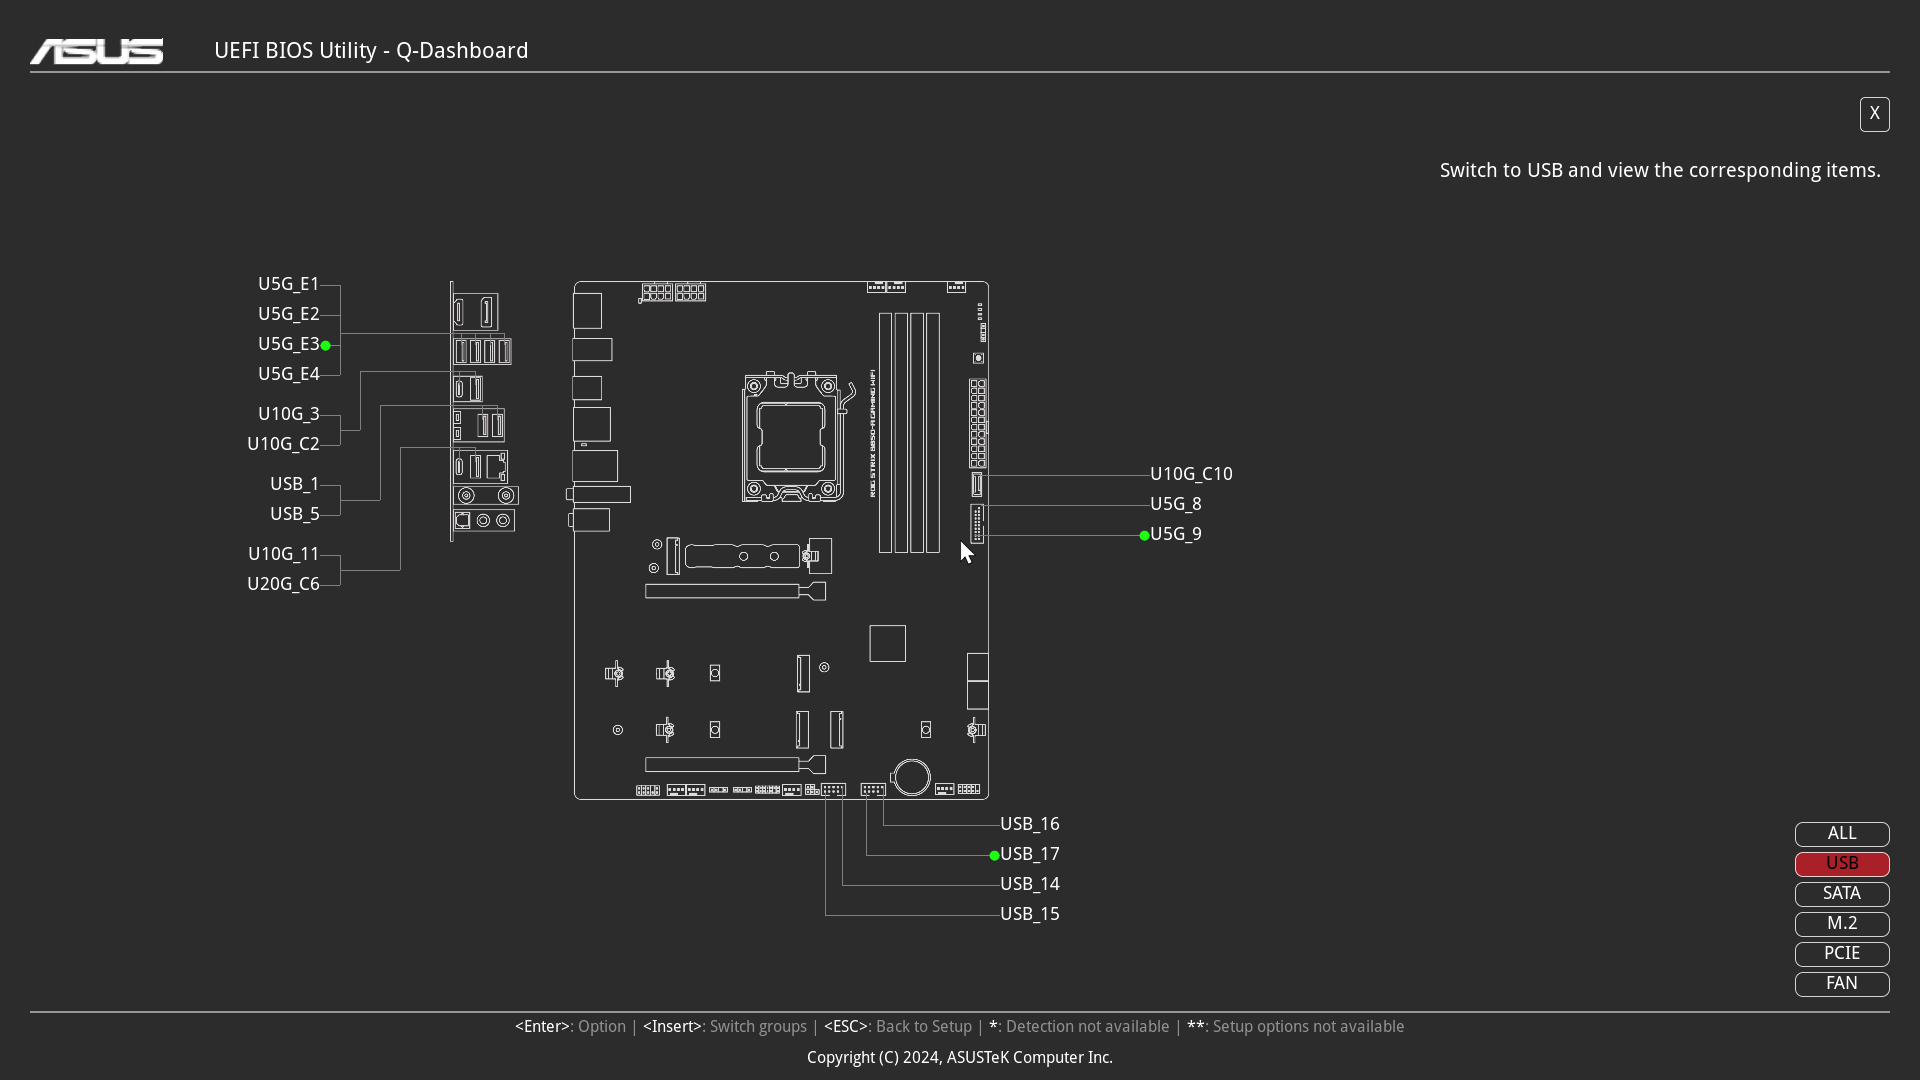Click the UEFI BIOS Utility title

(371, 51)
